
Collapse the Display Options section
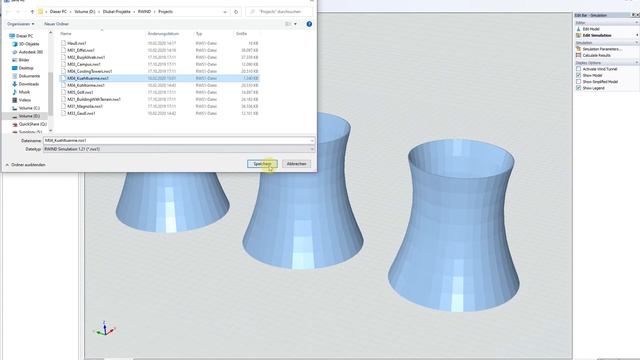[636, 63]
